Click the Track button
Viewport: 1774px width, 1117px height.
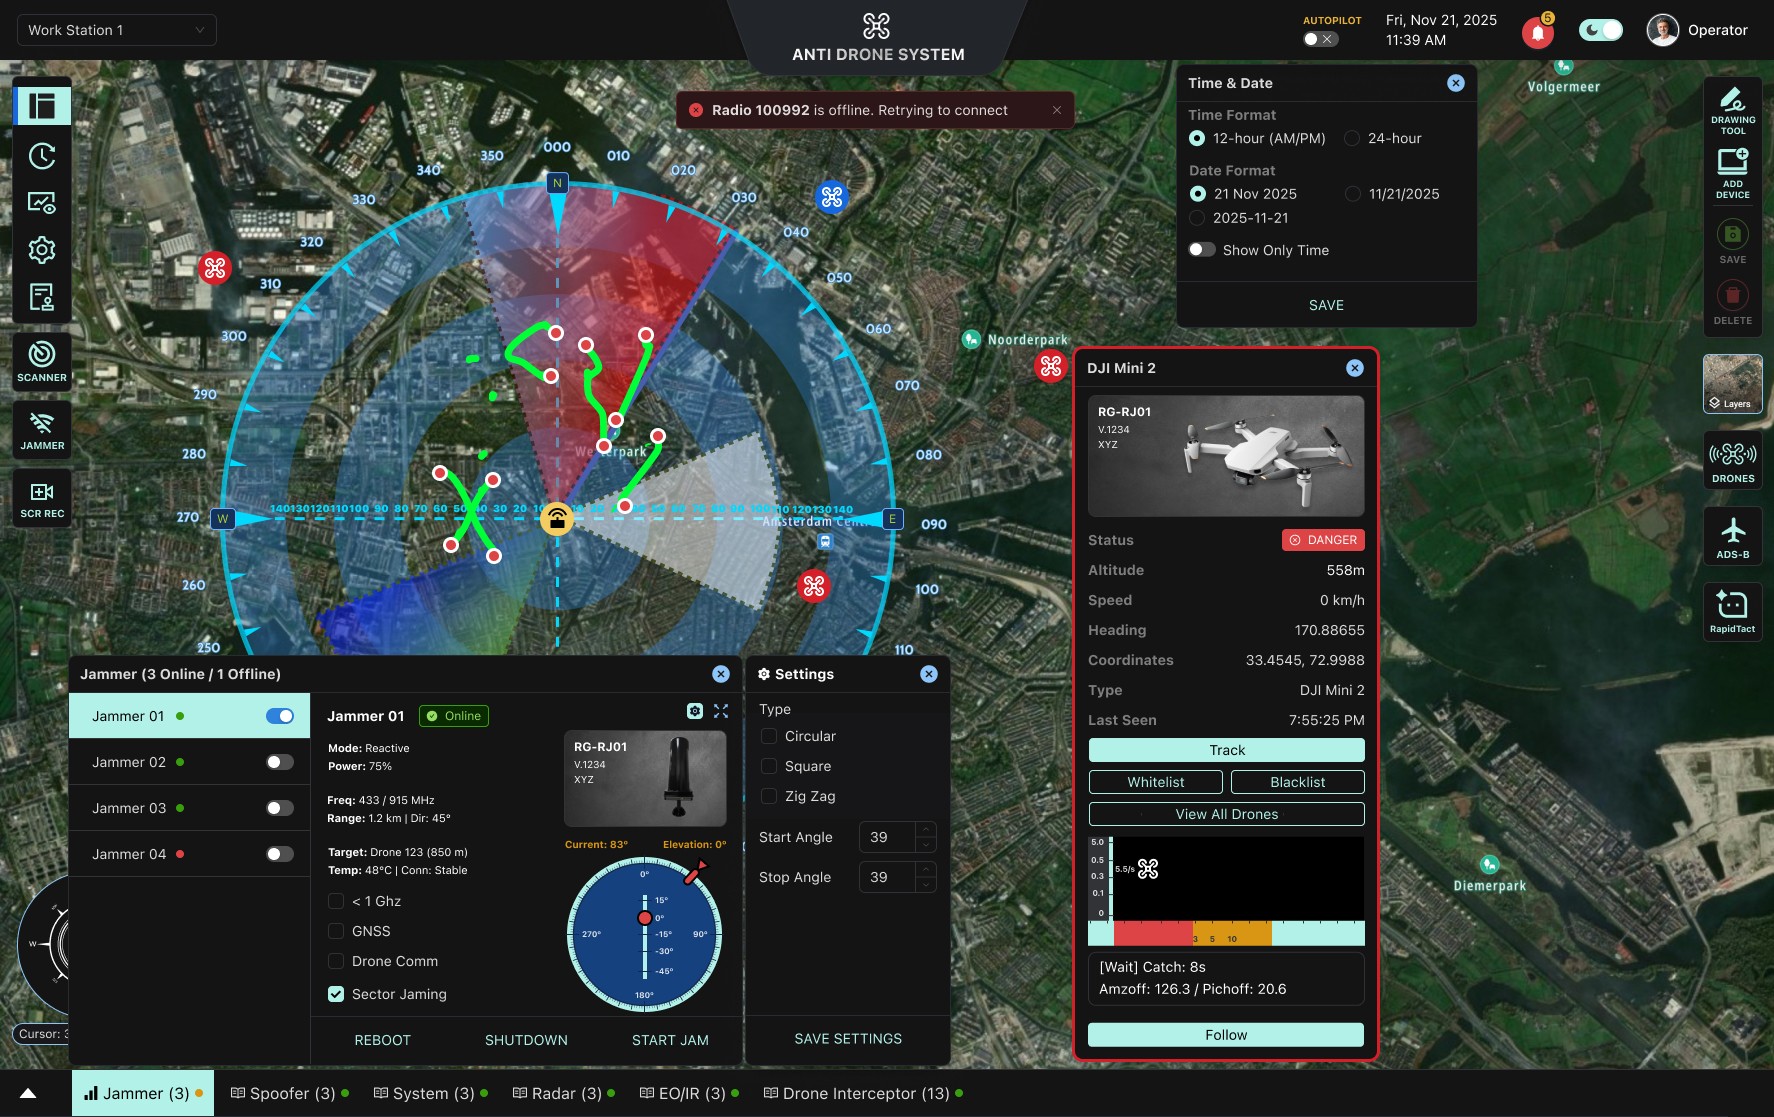click(1226, 750)
